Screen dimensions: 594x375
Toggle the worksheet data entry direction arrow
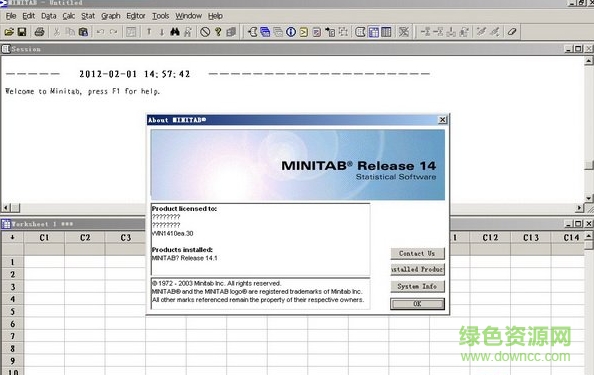click(13, 238)
